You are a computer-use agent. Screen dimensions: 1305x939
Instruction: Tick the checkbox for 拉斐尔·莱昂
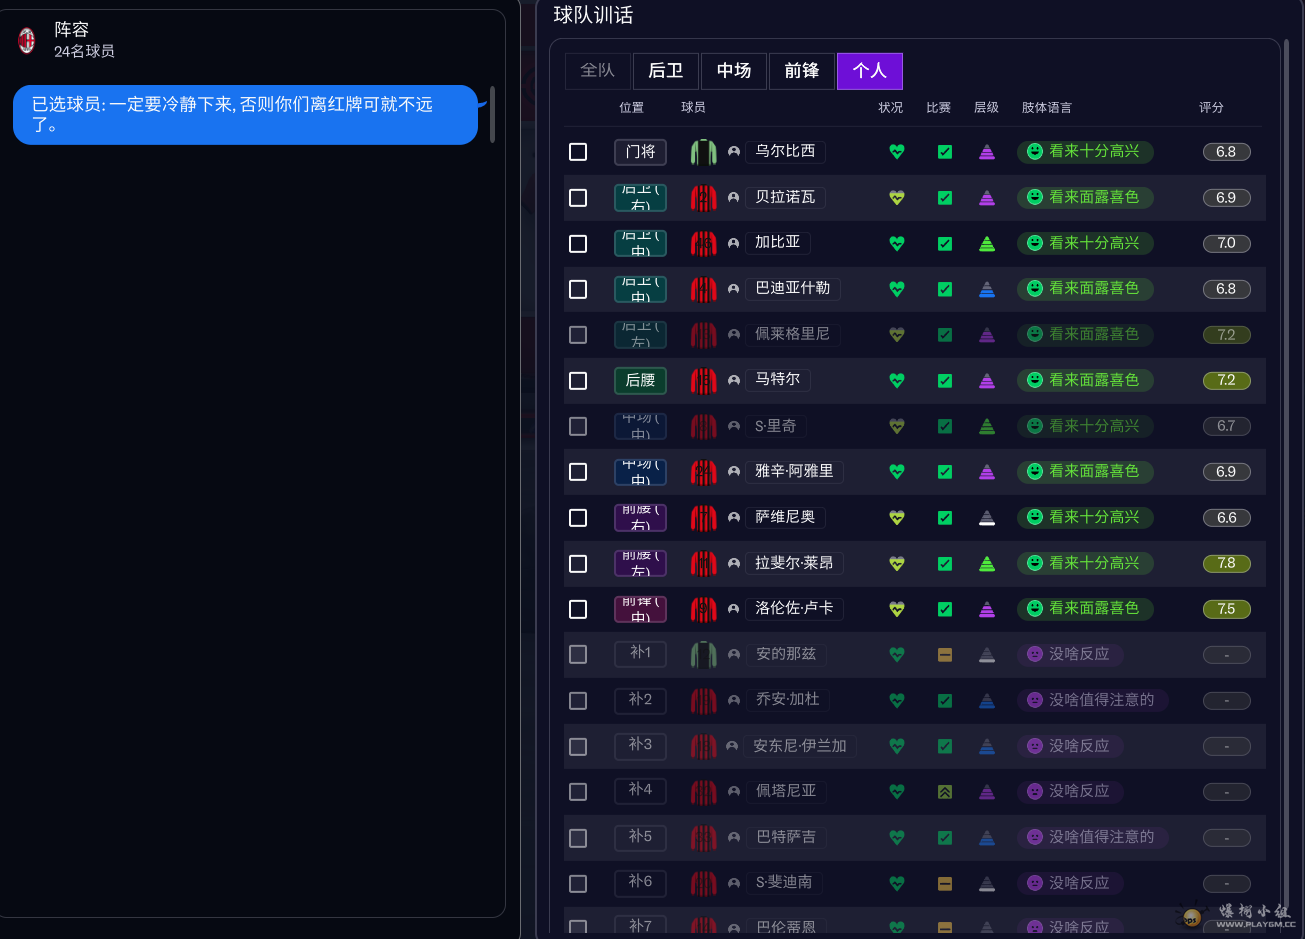(x=578, y=563)
